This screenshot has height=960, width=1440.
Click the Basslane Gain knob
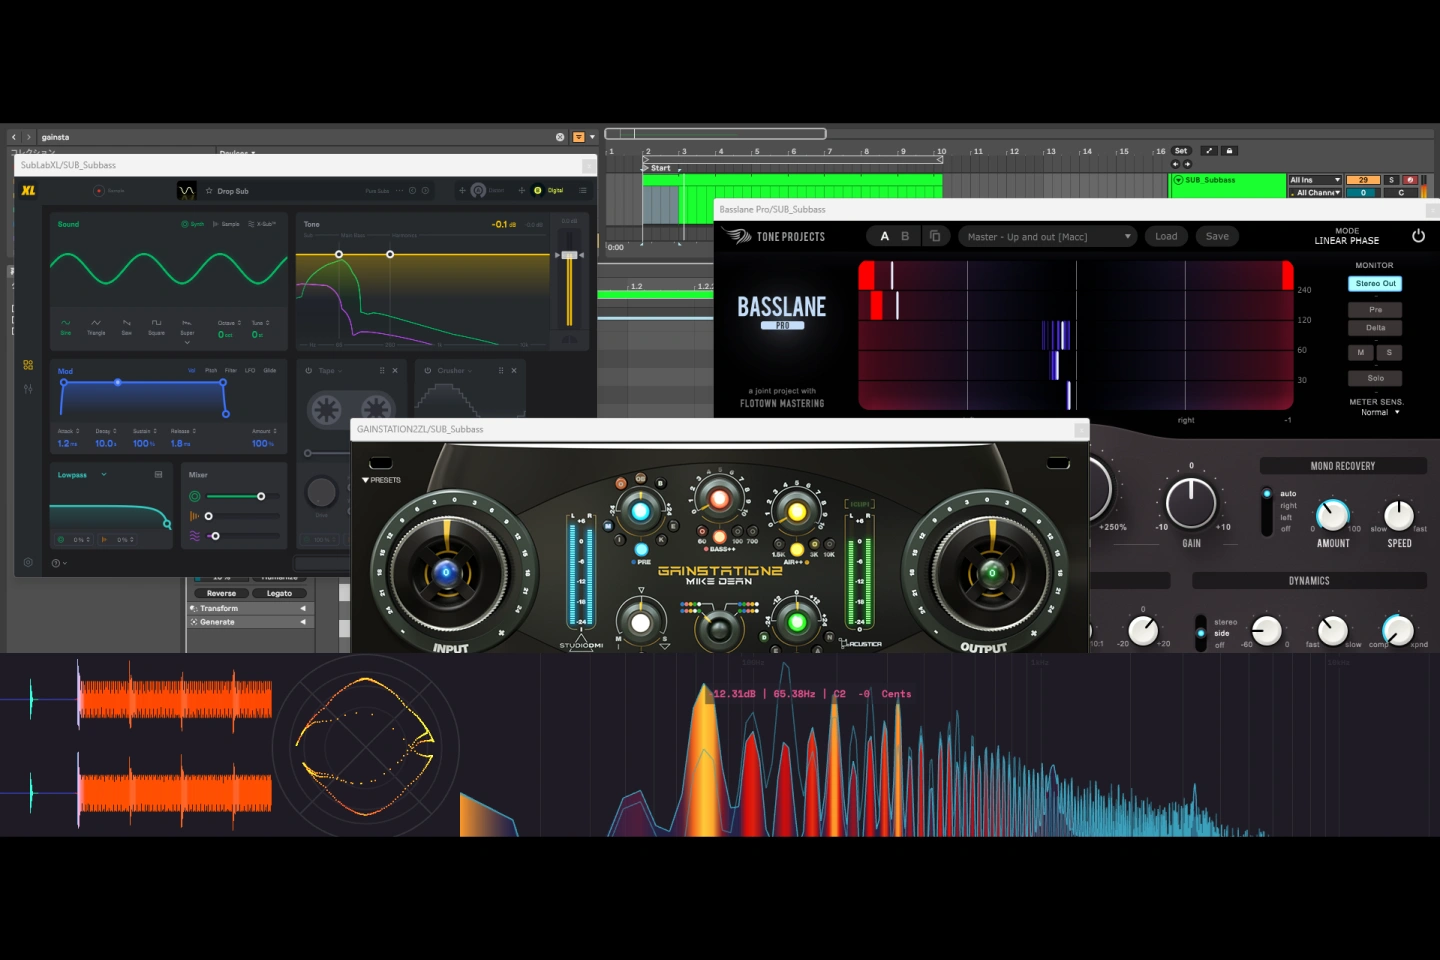(x=1191, y=502)
